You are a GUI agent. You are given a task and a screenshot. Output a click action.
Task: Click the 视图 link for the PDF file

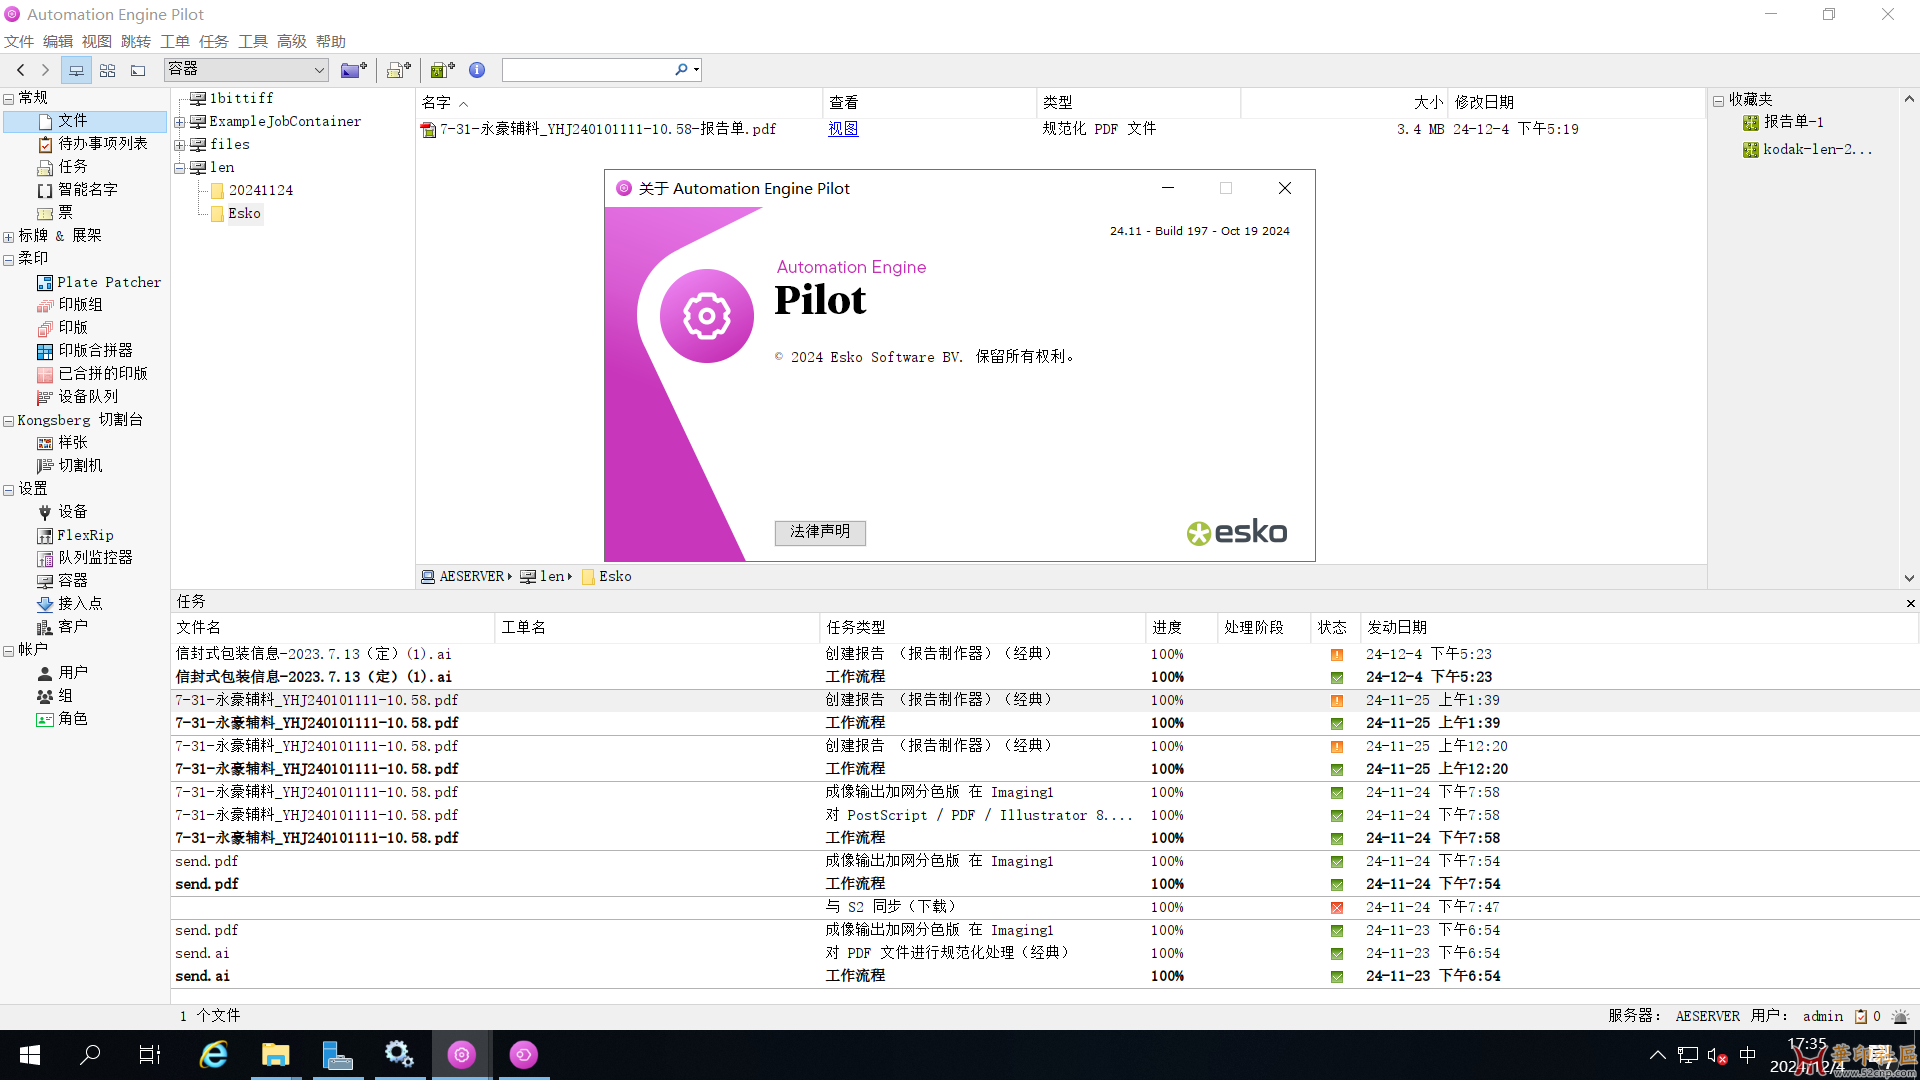point(843,129)
